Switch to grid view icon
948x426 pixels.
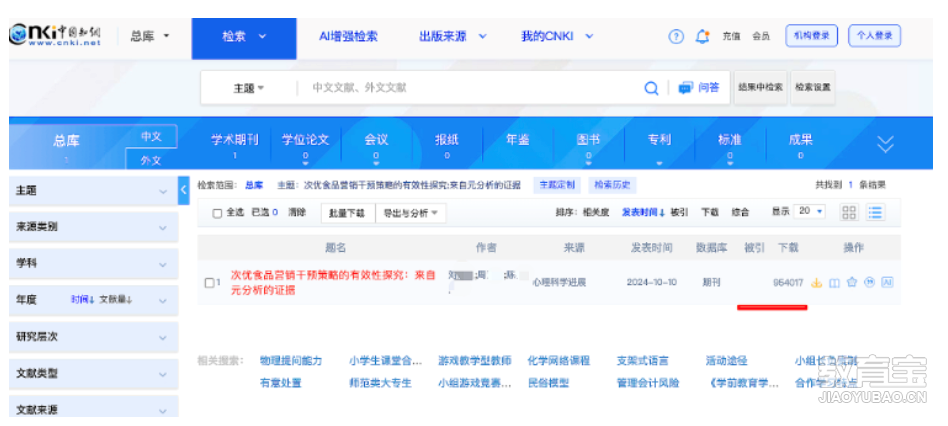[x=849, y=212]
